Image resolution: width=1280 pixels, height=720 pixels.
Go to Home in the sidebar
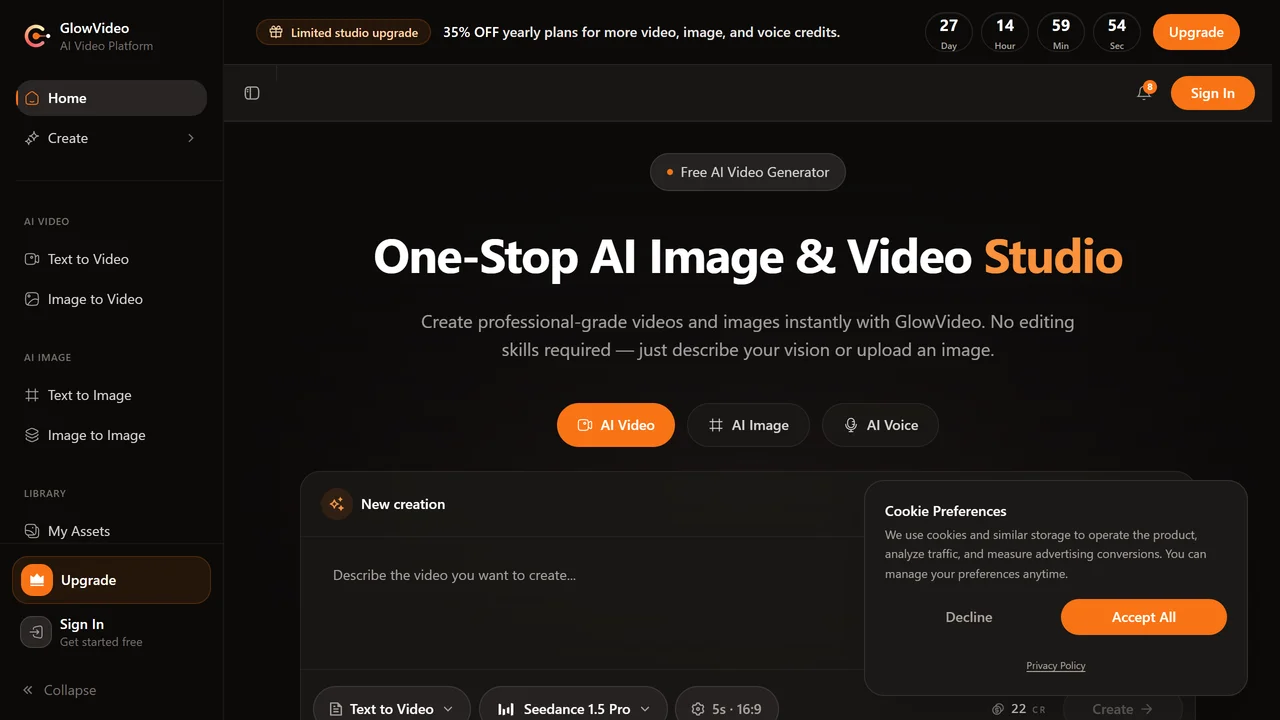[x=111, y=98]
